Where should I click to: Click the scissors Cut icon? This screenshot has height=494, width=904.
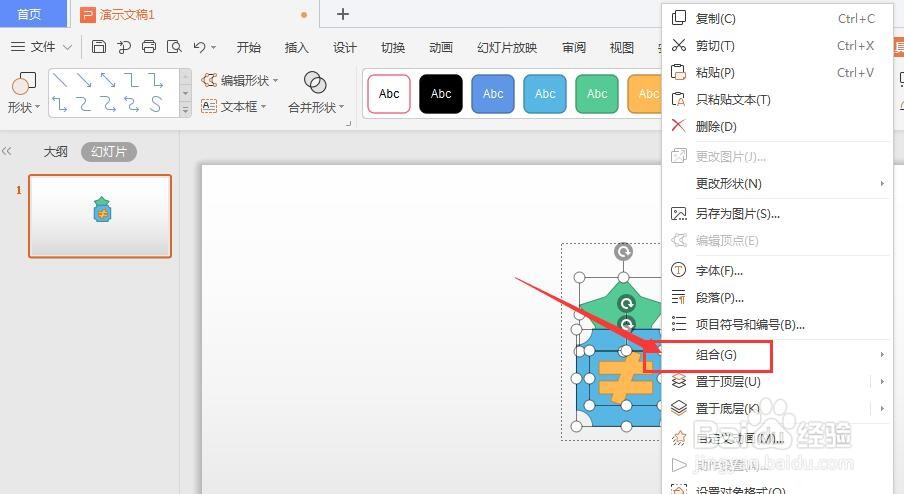679,45
